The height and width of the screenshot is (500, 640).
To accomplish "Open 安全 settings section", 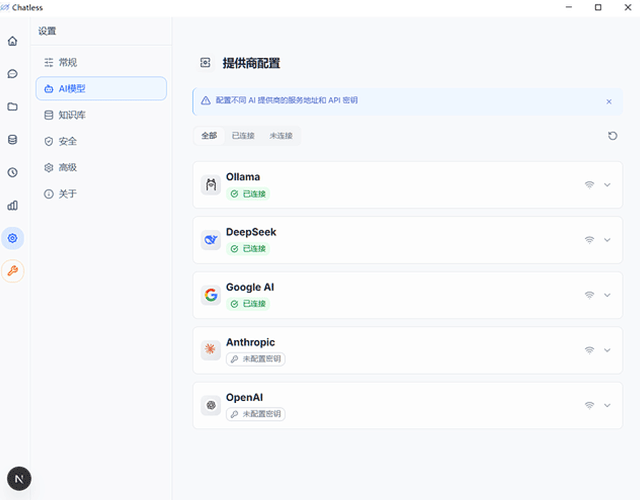I will [101, 141].
